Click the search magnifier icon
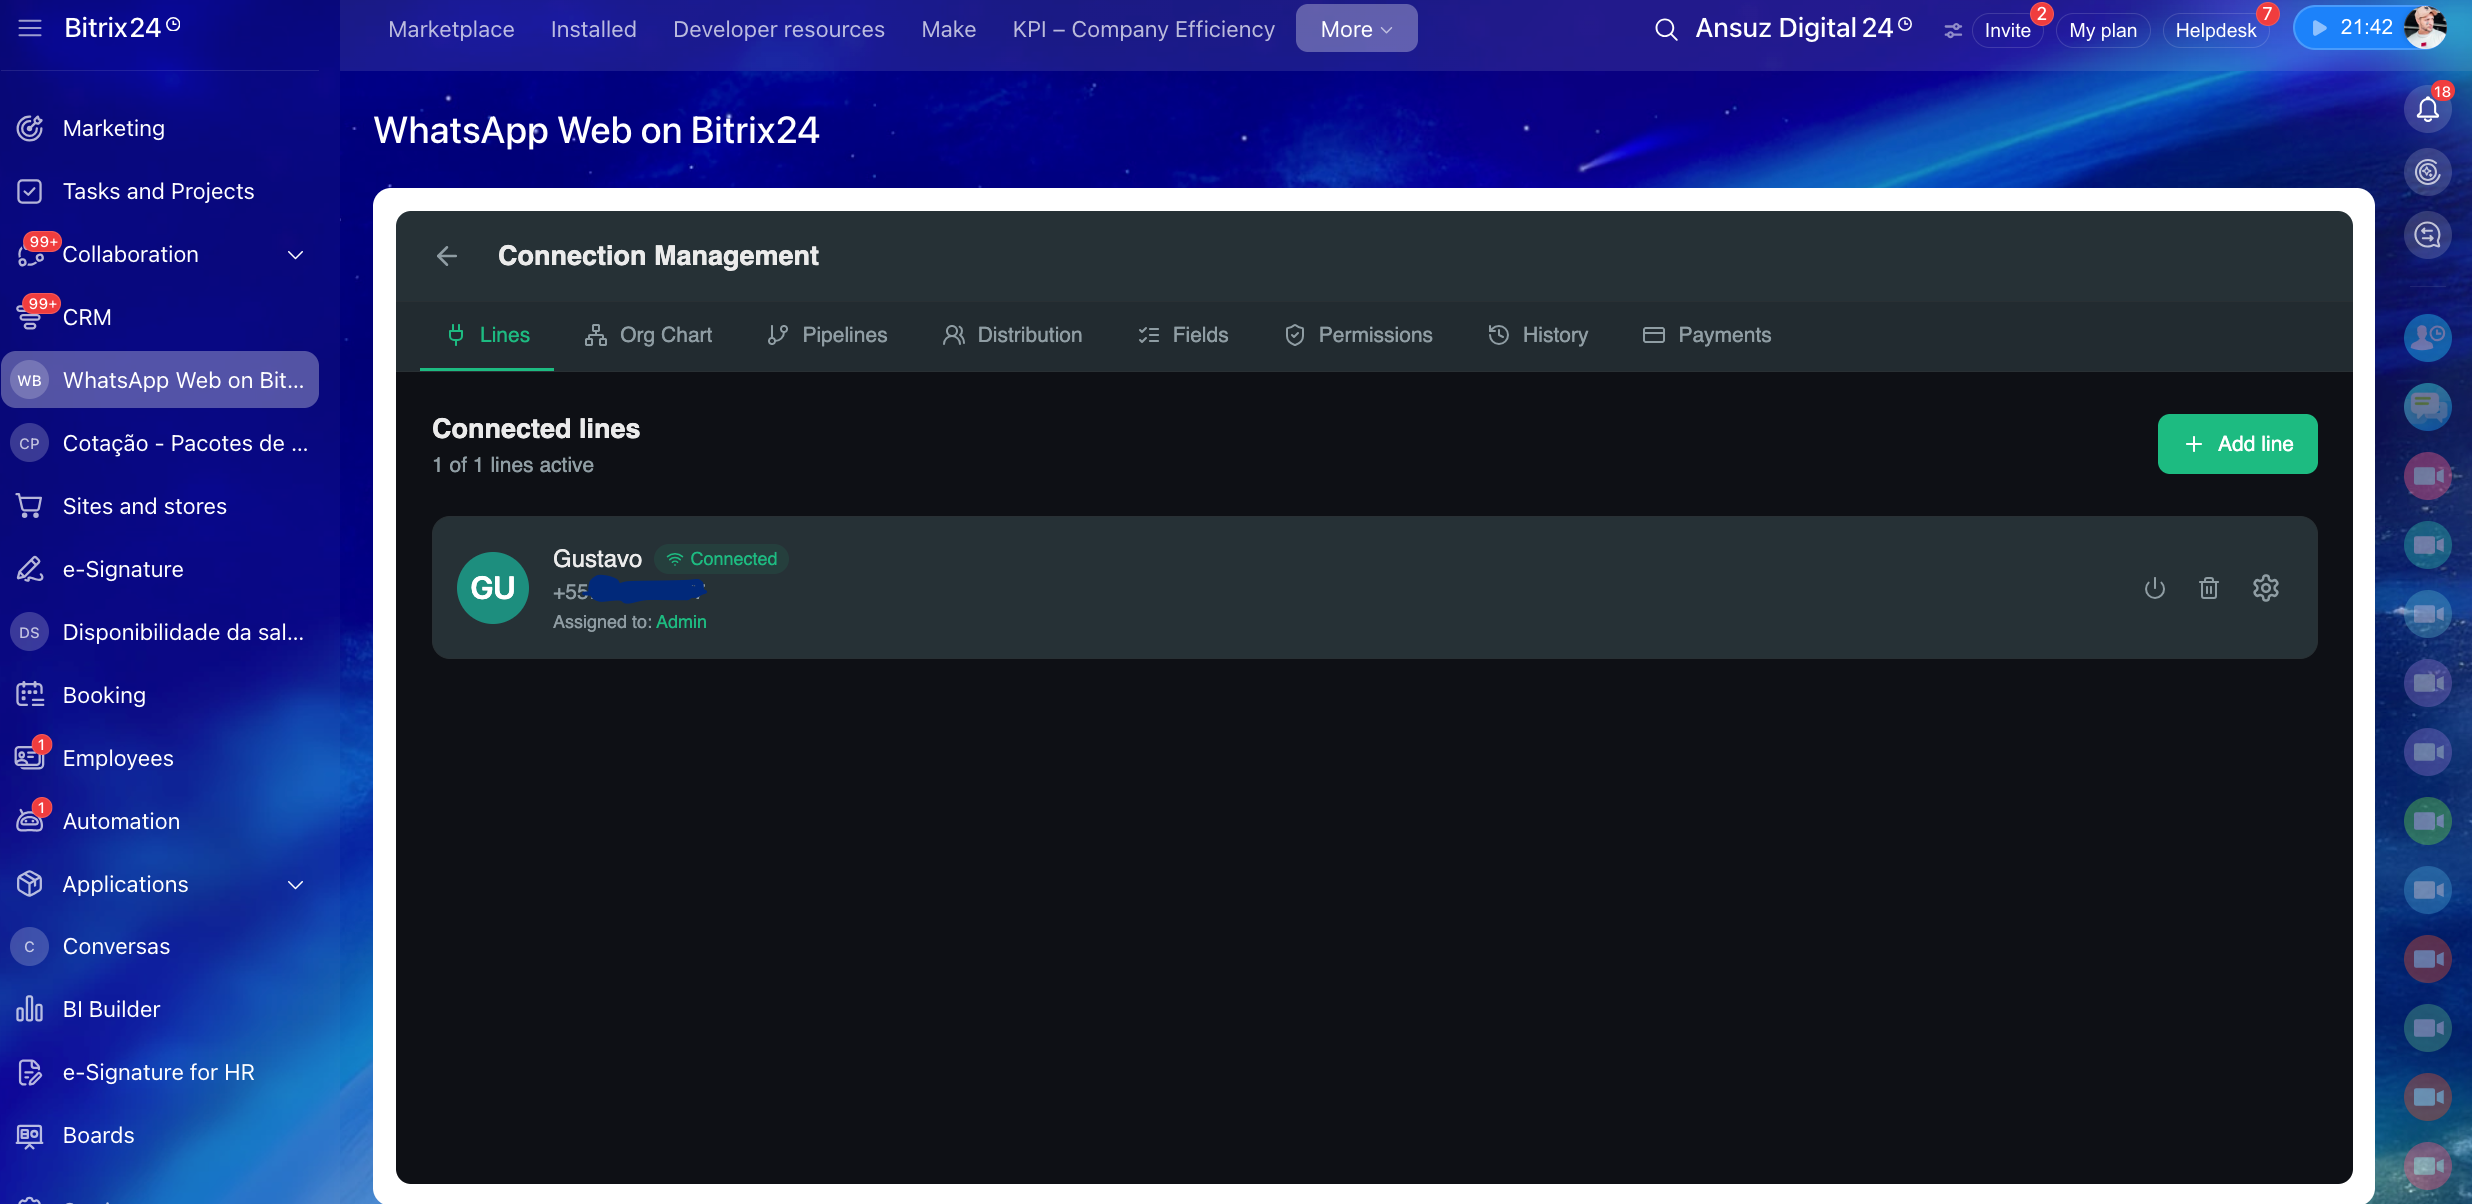 click(x=1665, y=29)
